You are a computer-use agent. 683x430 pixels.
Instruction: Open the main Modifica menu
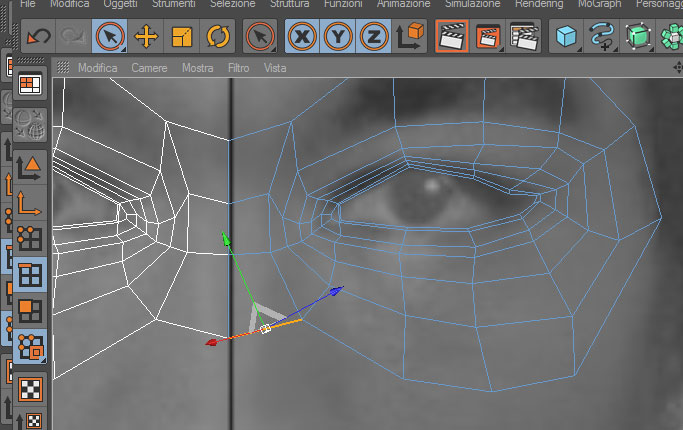(x=70, y=4)
